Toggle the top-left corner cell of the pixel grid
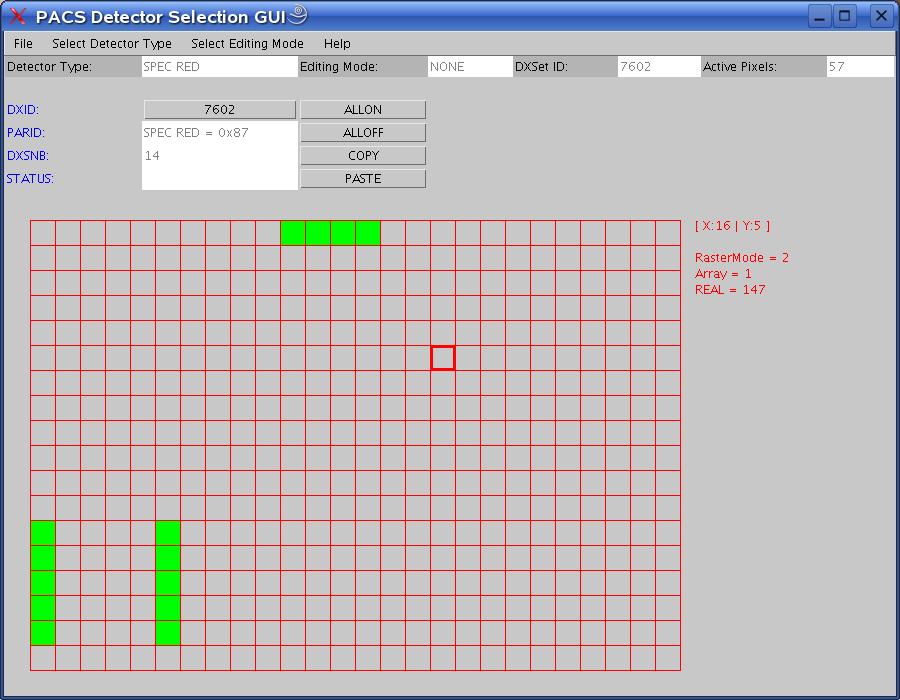 43,233
